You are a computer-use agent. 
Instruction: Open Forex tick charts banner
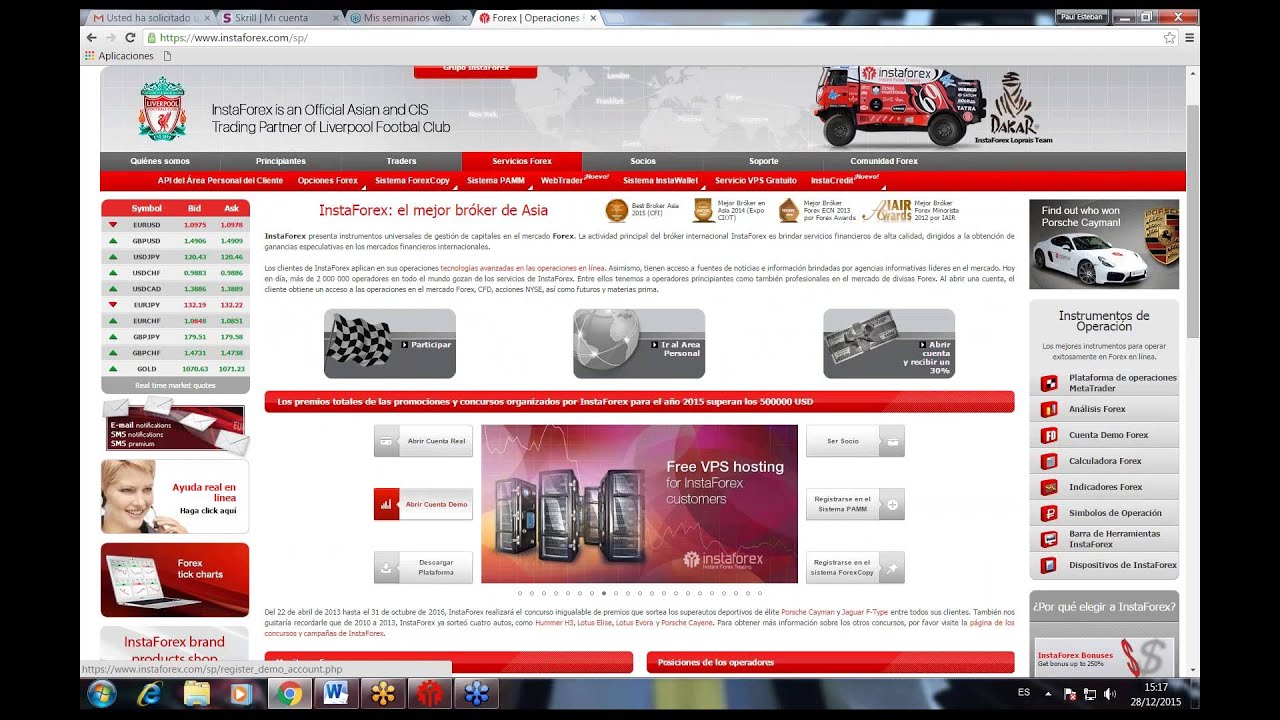pos(175,580)
